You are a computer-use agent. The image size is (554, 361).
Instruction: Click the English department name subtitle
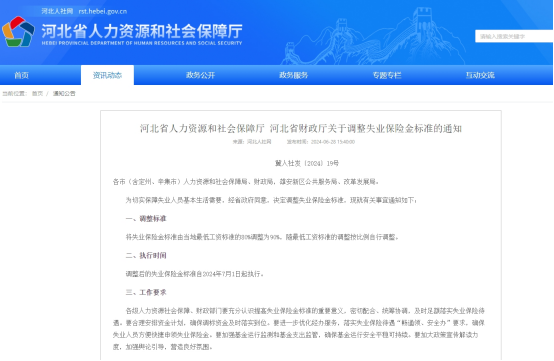point(142,43)
